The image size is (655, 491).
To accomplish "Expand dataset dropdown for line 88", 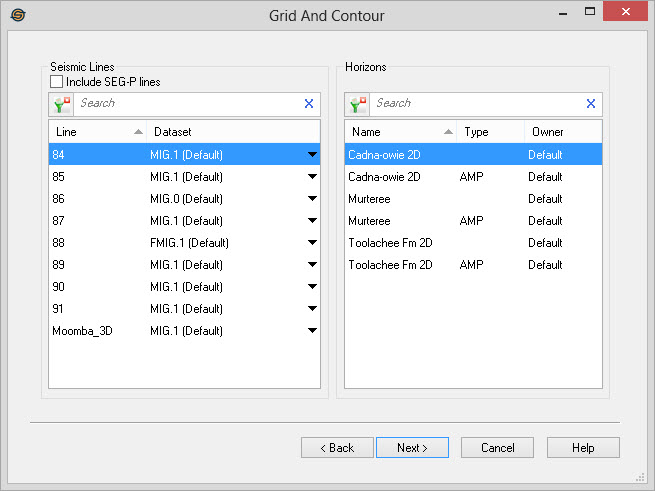I will [x=312, y=243].
